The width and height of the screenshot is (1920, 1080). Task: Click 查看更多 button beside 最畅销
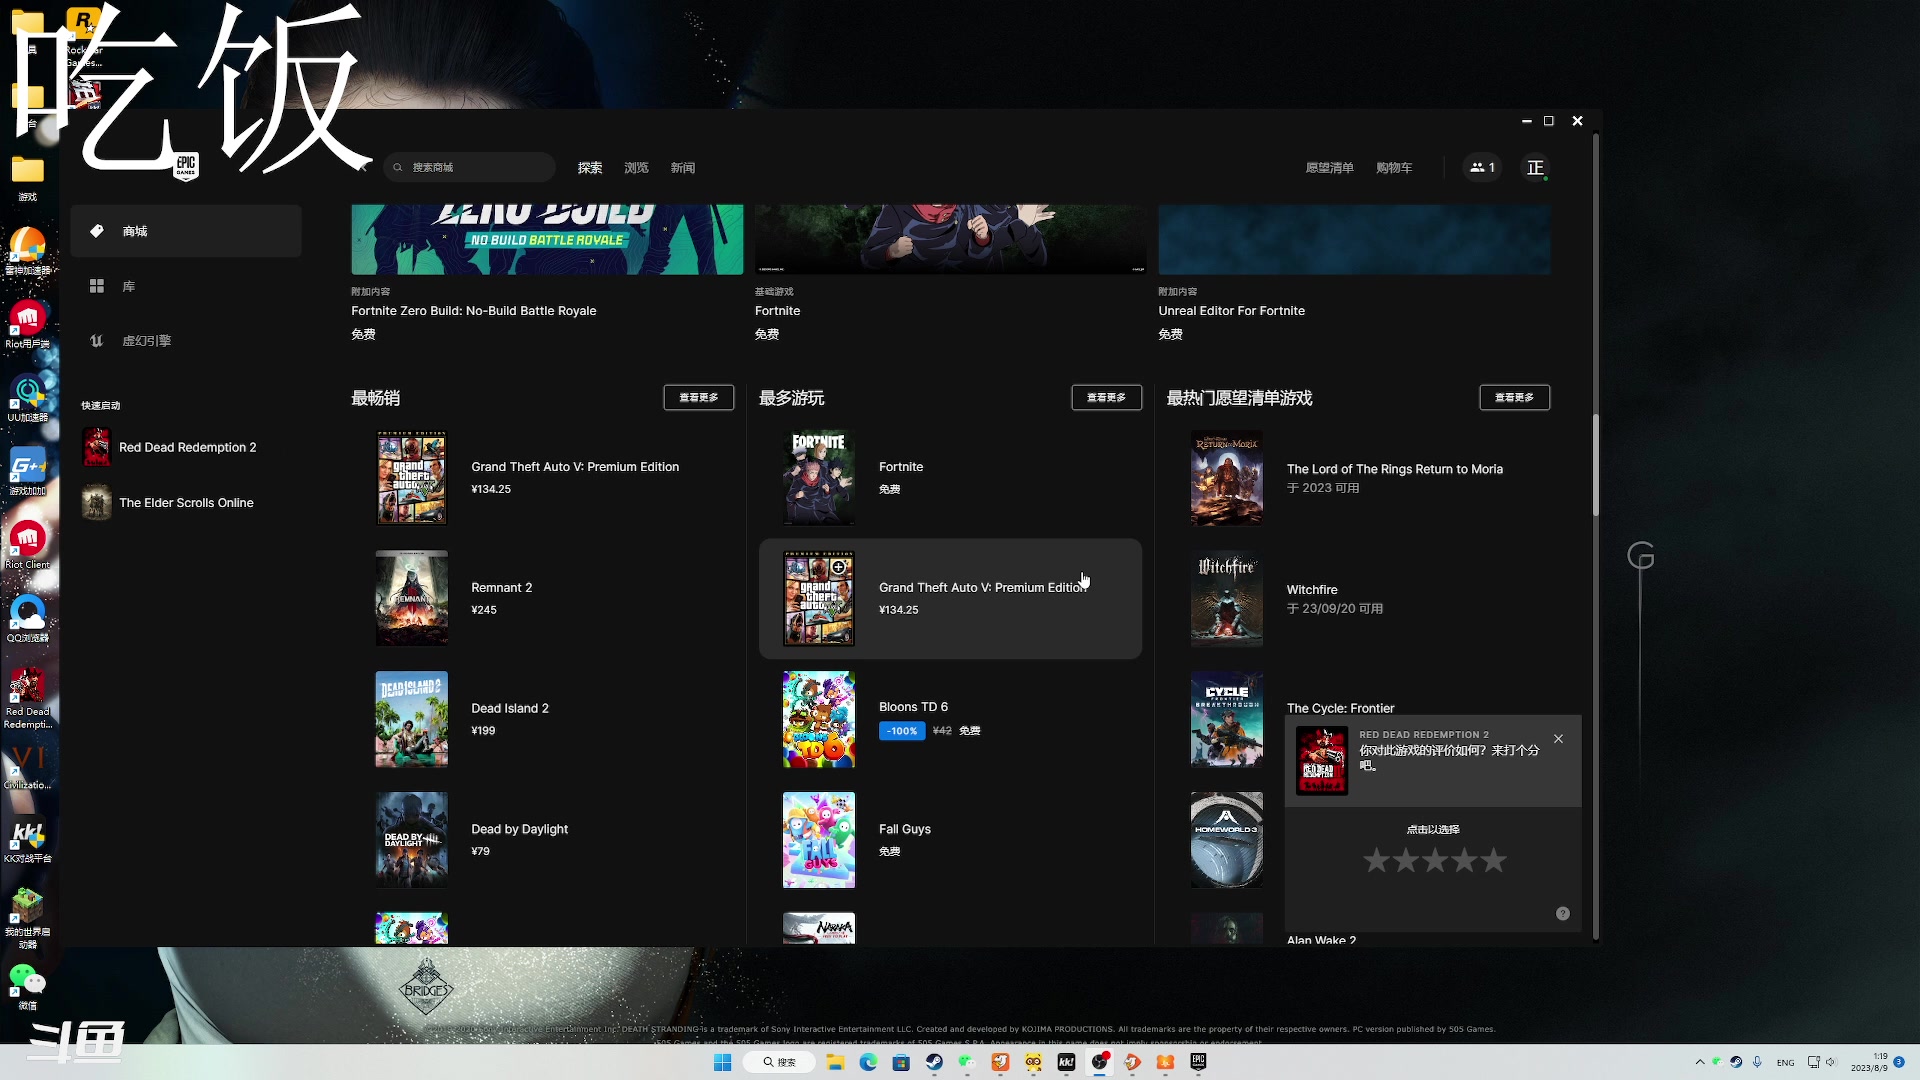click(x=698, y=397)
